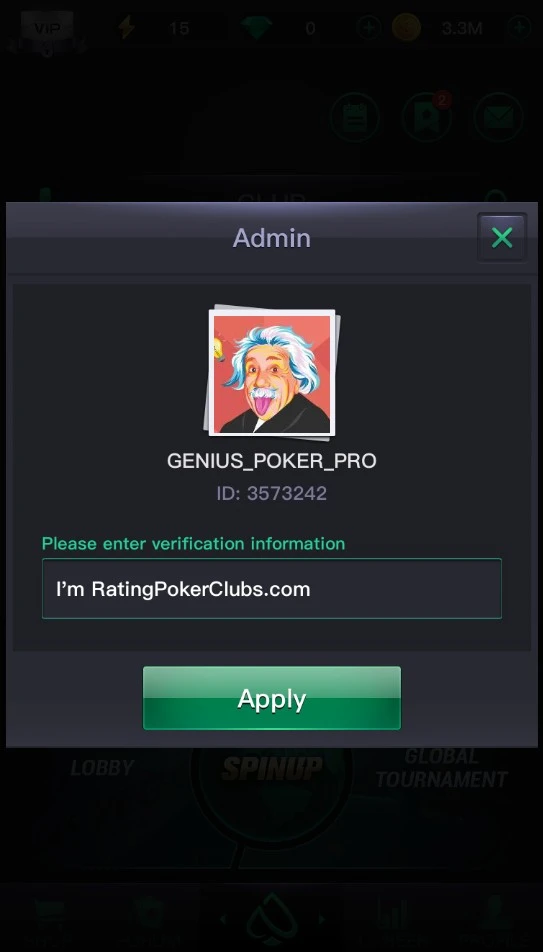The height and width of the screenshot is (952, 543).
Task: Tap the gold coin icon
Action: tap(406, 28)
